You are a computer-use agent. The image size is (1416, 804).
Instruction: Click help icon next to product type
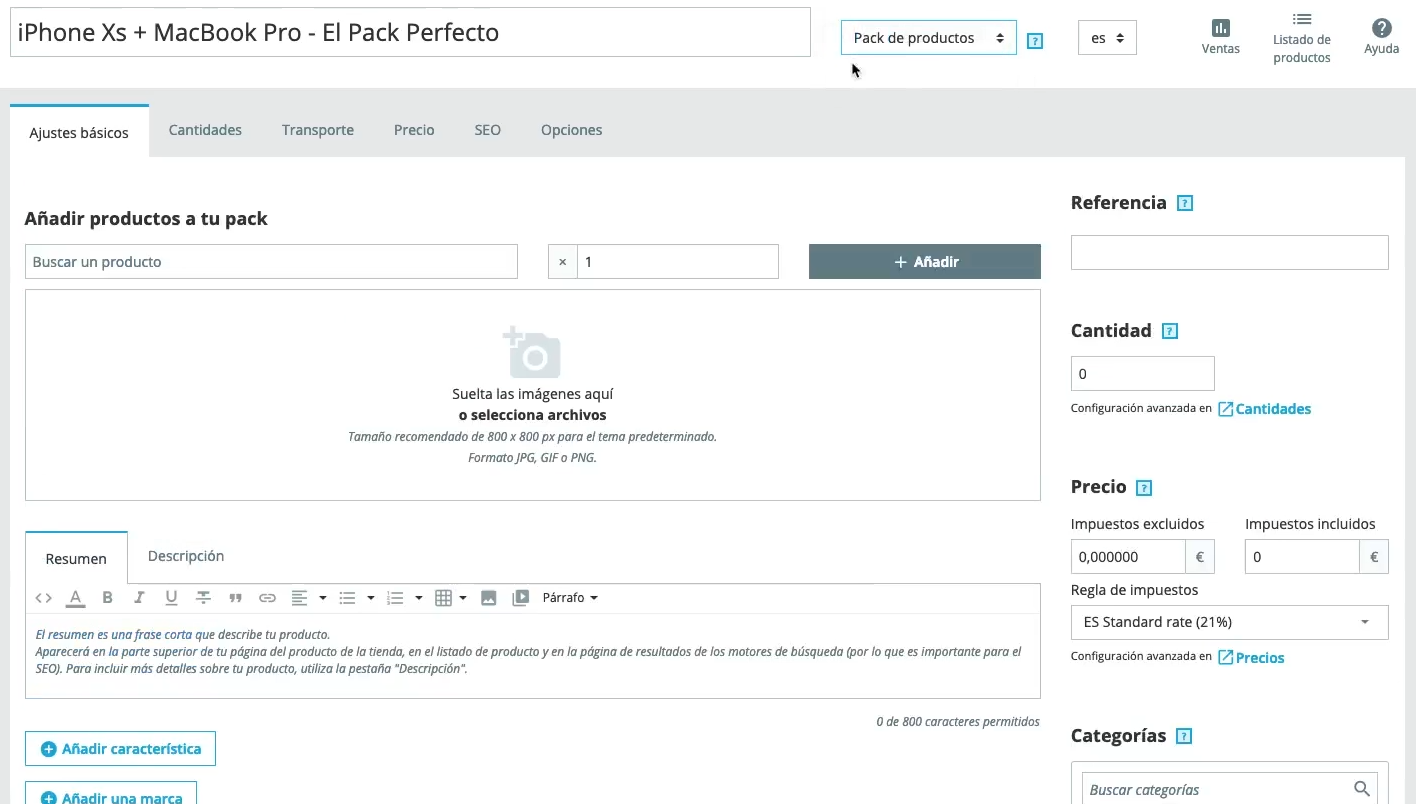pos(1035,41)
